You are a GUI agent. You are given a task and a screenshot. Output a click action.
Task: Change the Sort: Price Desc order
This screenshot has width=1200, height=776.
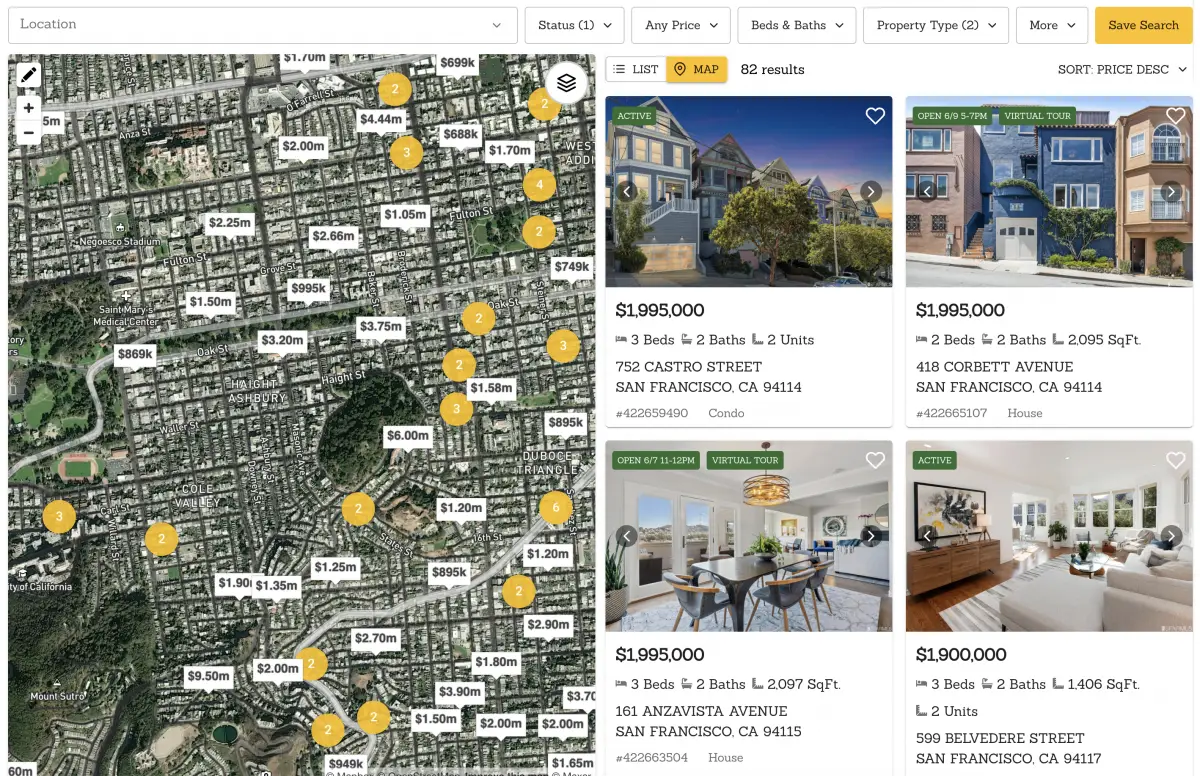click(x=1122, y=69)
